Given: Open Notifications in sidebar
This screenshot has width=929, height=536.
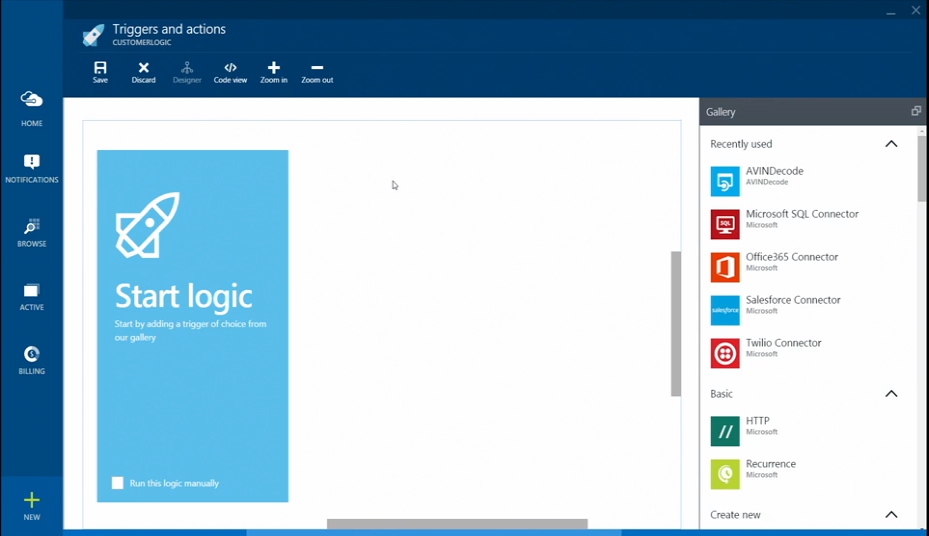Looking at the screenshot, I should [31, 169].
